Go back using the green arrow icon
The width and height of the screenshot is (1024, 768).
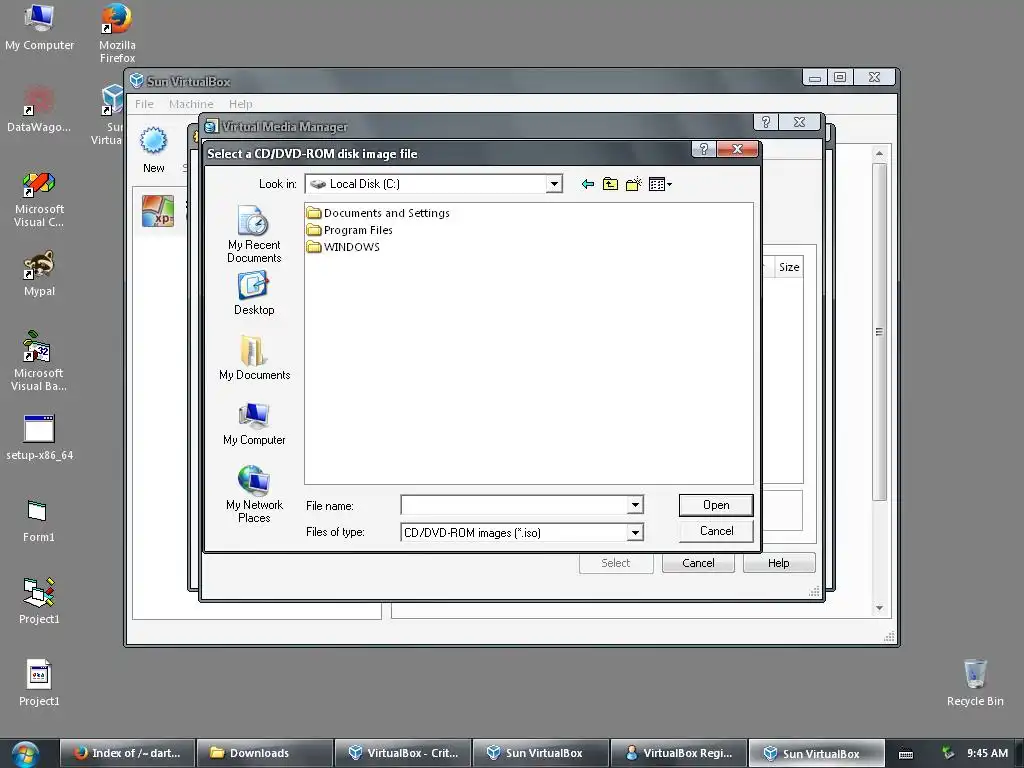(587, 184)
